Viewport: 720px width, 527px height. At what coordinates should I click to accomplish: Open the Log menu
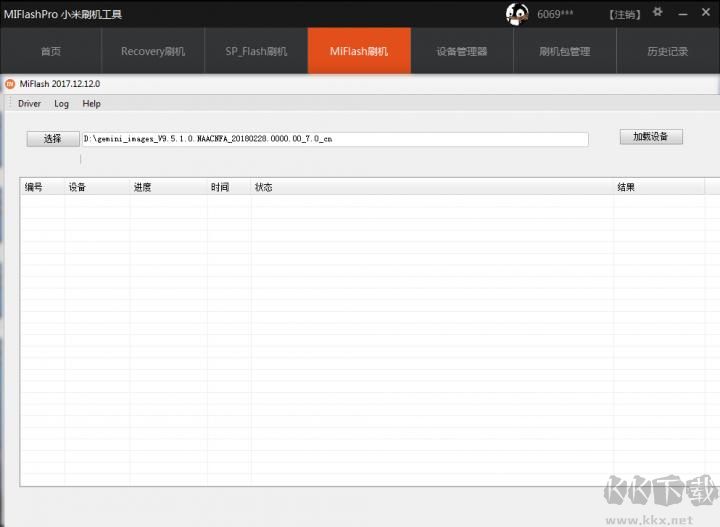coord(62,104)
